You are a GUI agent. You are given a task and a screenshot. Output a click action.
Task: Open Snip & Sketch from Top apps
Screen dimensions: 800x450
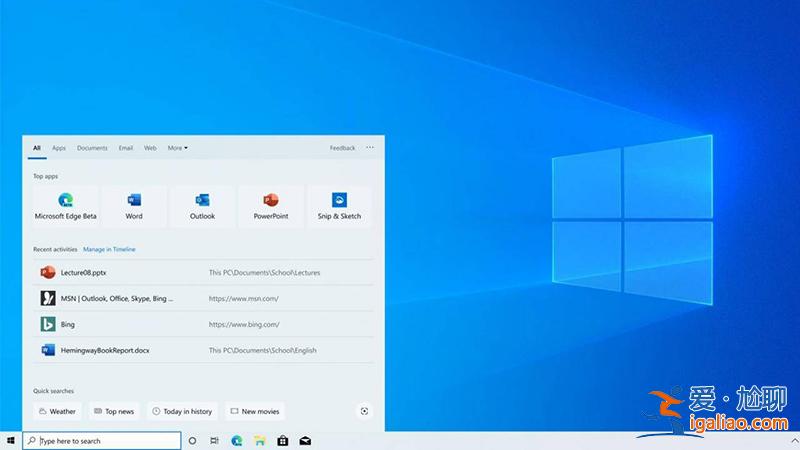[339, 206]
